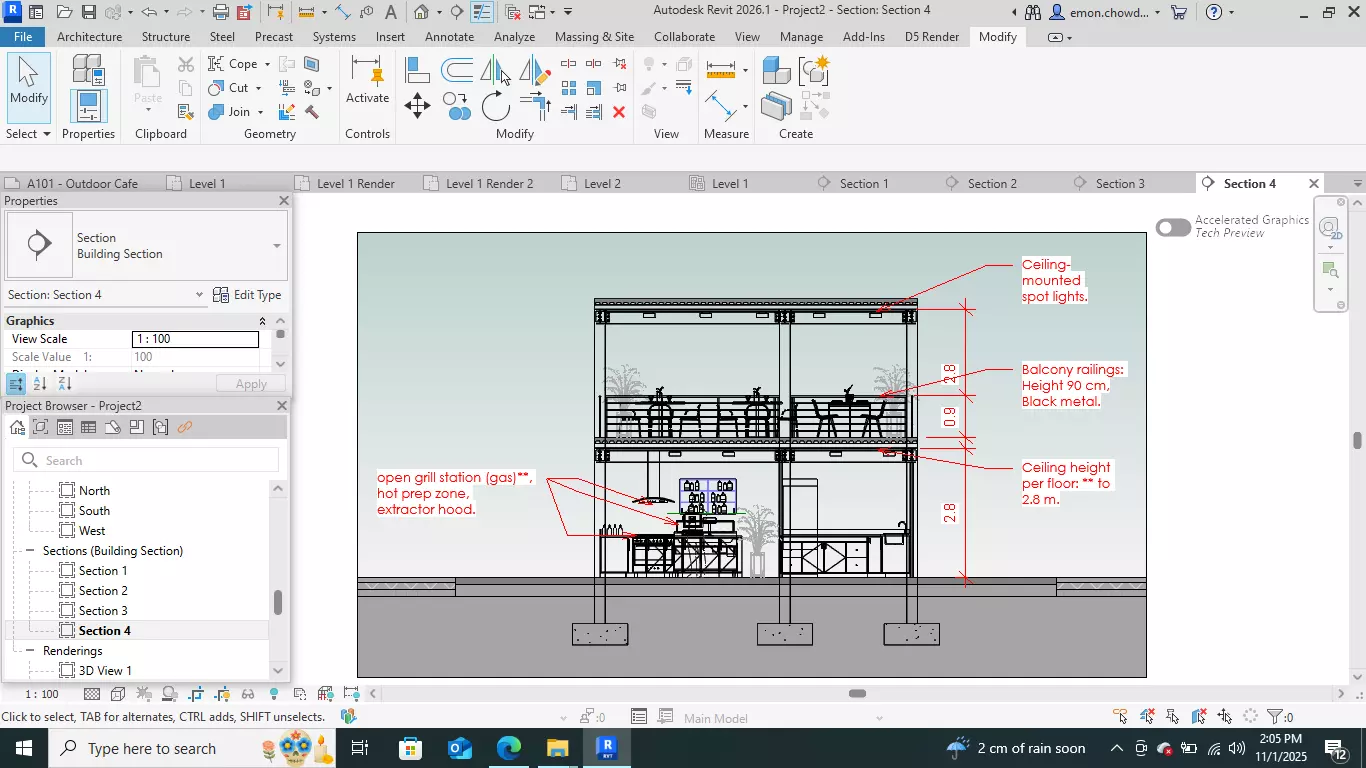Toggle the Properties palette button

88,106
